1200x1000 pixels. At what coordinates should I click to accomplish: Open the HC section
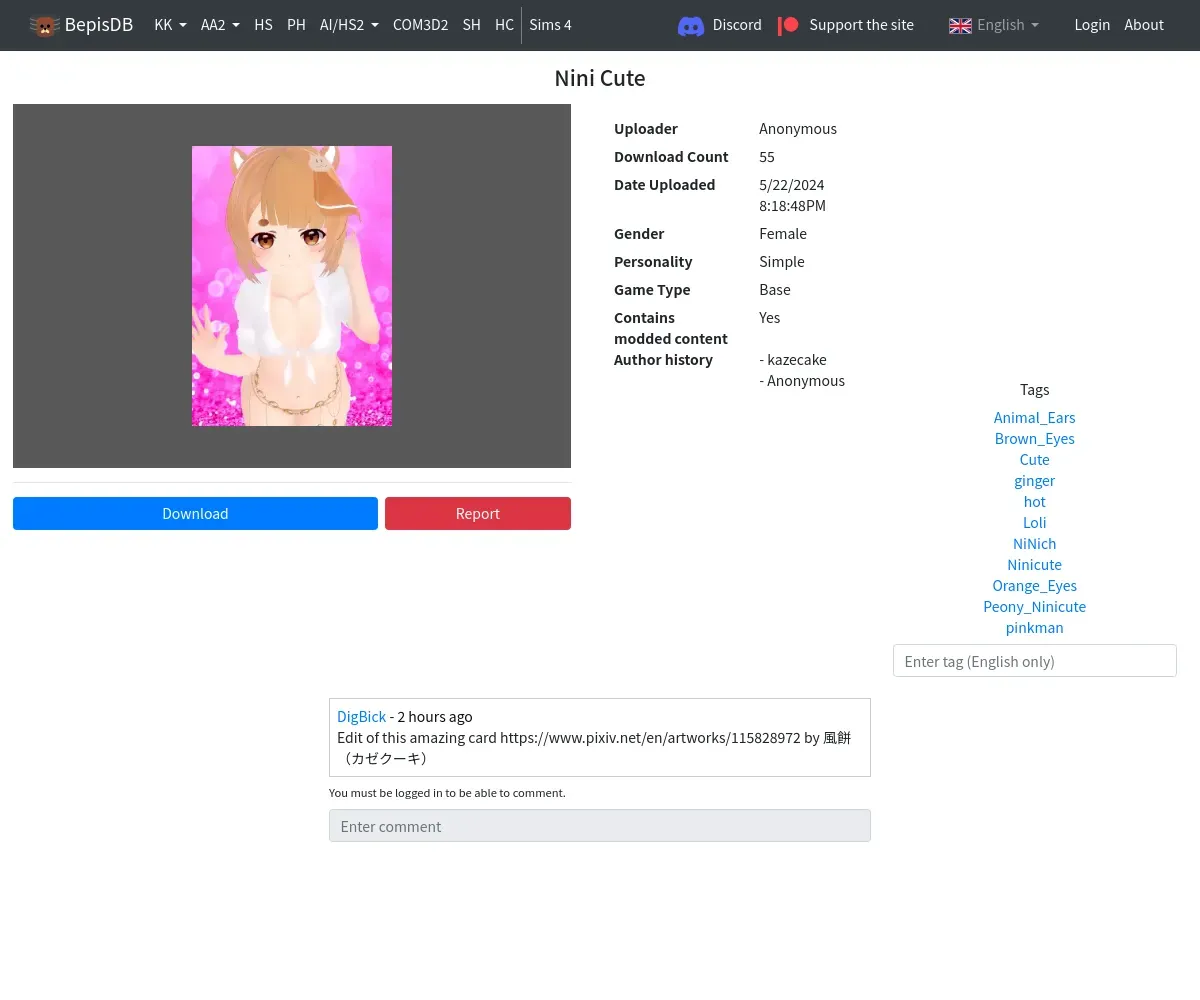pos(504,25)
